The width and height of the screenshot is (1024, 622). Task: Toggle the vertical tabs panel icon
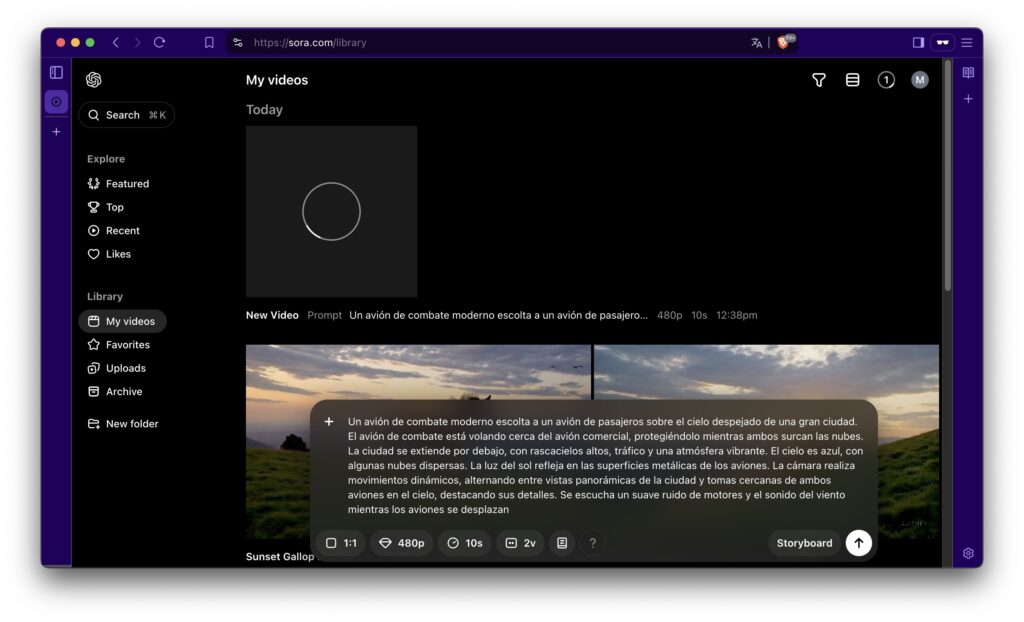56,73
